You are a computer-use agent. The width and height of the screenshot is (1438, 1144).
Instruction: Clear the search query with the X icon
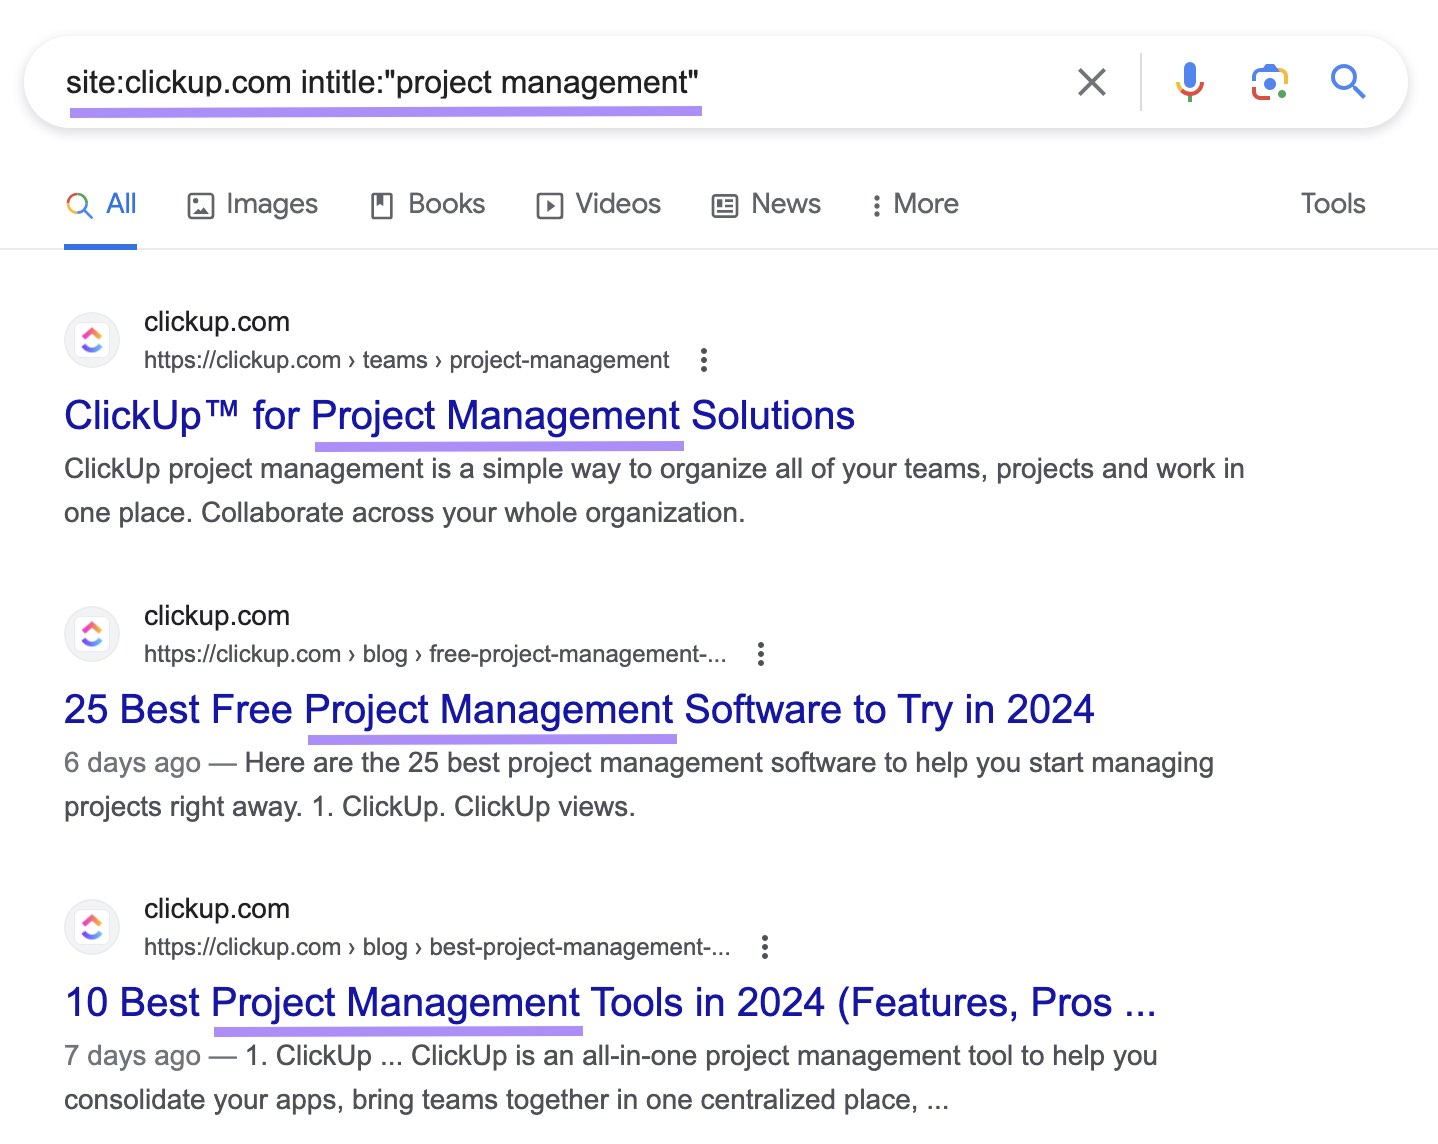point(1092,82)
